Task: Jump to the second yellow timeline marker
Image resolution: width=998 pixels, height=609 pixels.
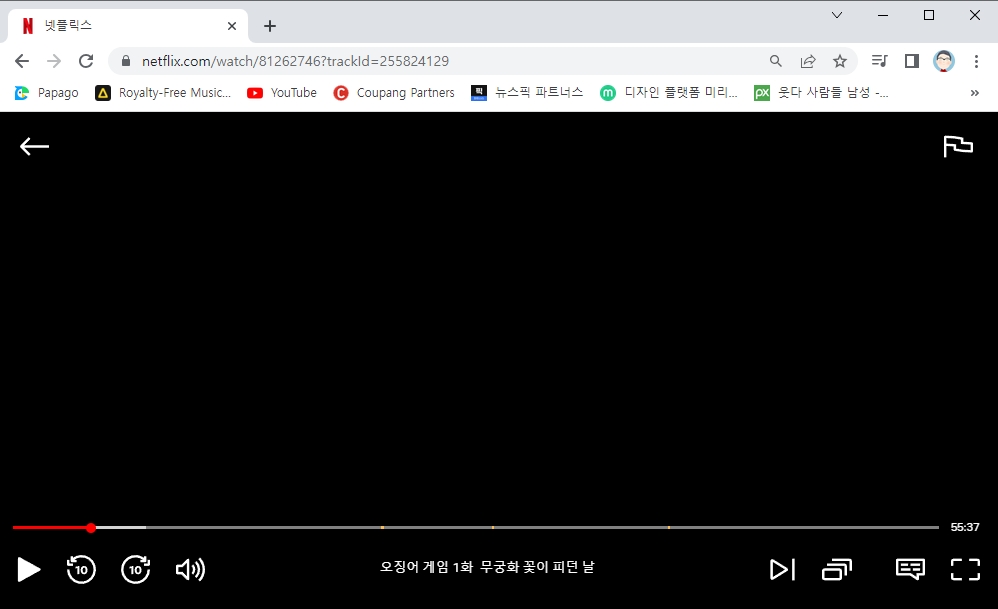Action: [x=493, y=528]
